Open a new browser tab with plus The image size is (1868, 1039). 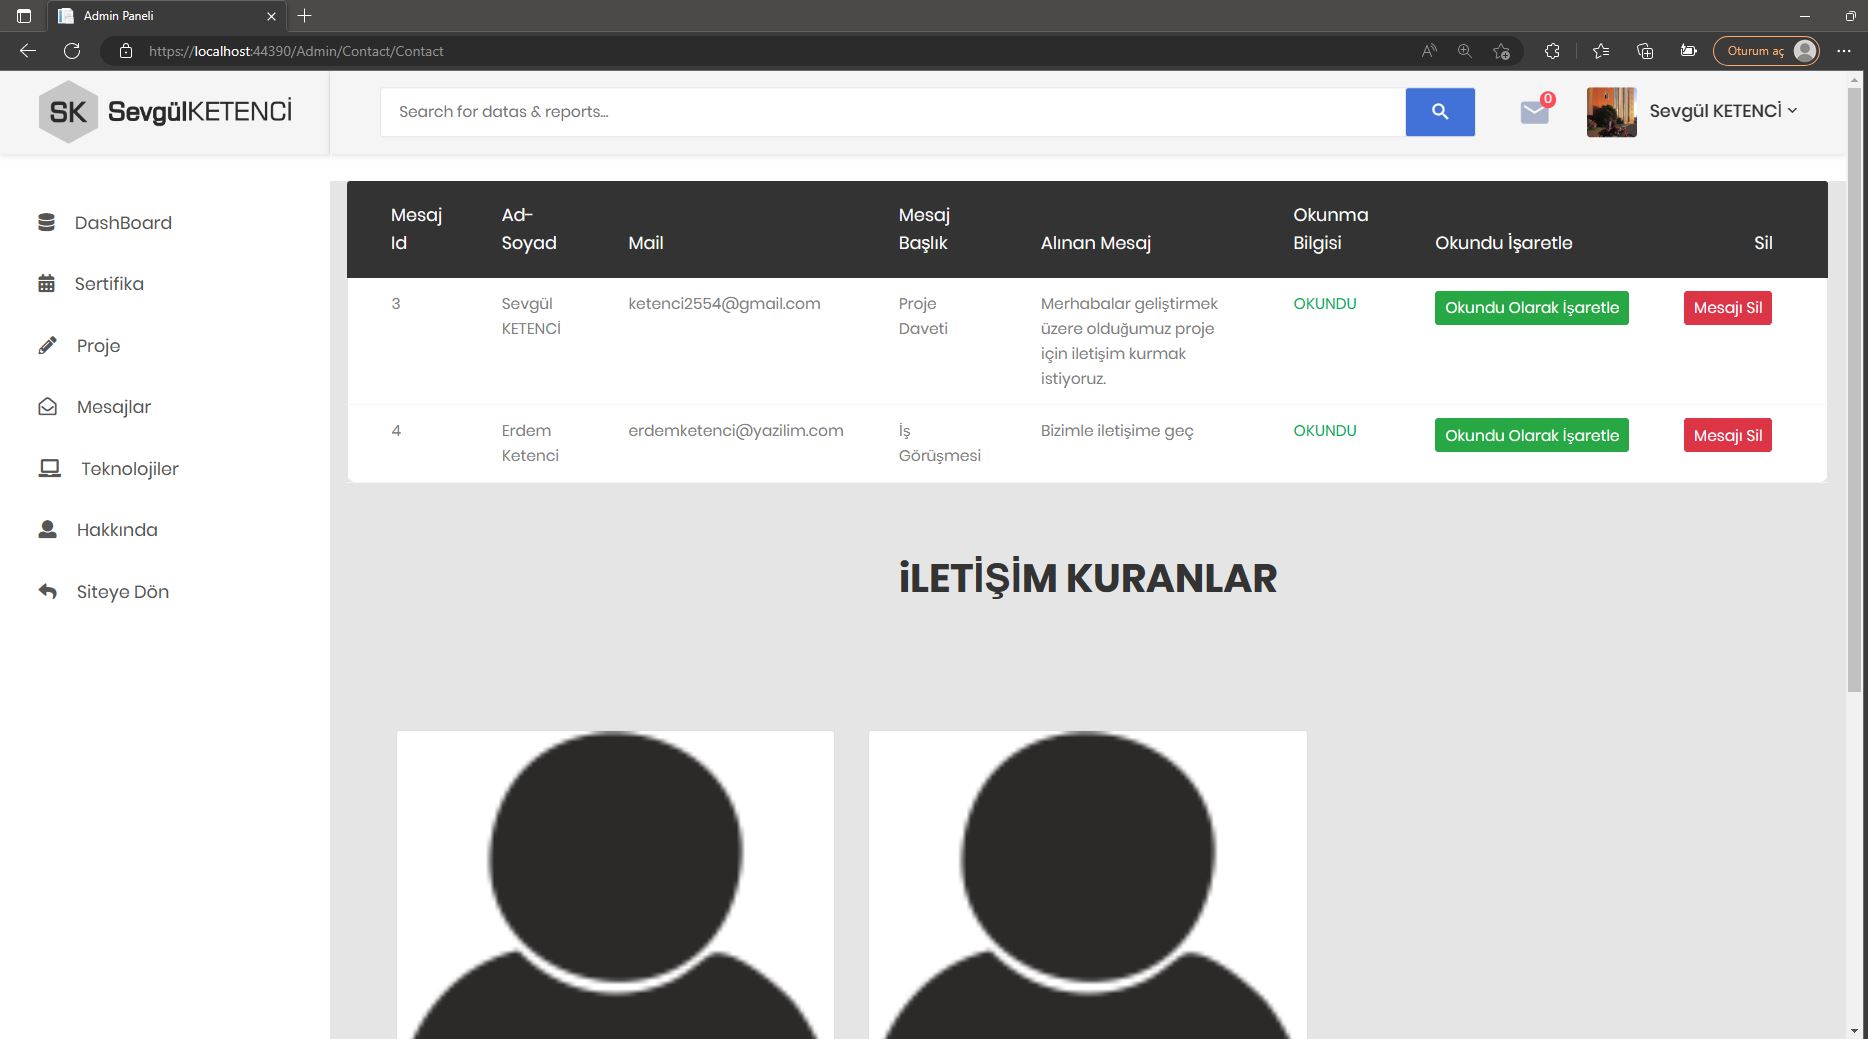tap(305, 16)
